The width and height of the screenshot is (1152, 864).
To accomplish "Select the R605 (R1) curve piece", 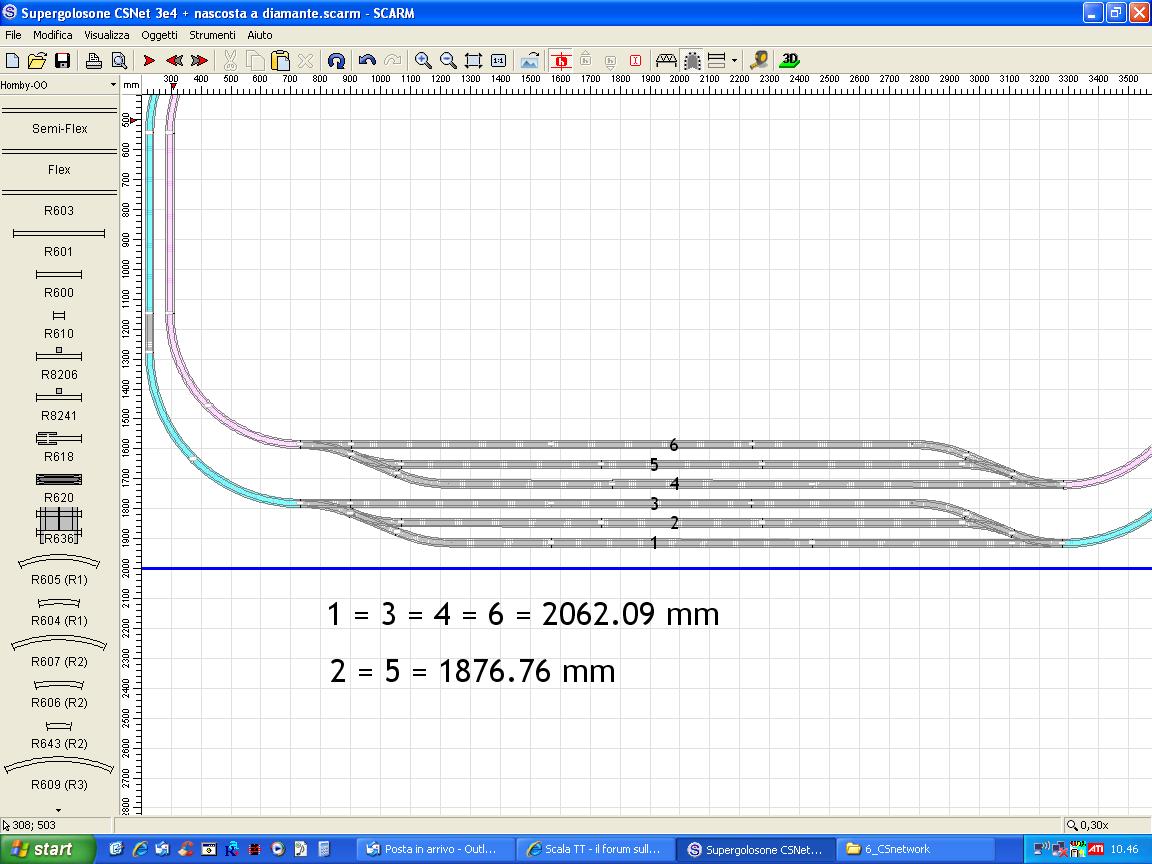I will point(59,570).
